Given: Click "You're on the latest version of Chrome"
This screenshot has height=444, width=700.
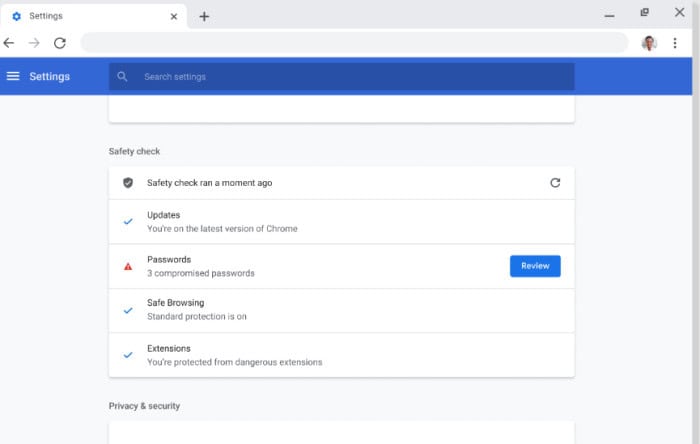Looking at the screenshot, I should point(222,228).
